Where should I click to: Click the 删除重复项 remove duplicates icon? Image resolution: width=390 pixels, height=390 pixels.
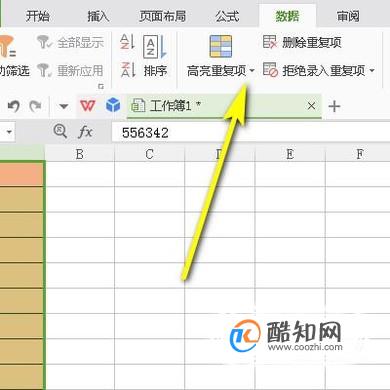pyautogui.click(x=270, y=42)
